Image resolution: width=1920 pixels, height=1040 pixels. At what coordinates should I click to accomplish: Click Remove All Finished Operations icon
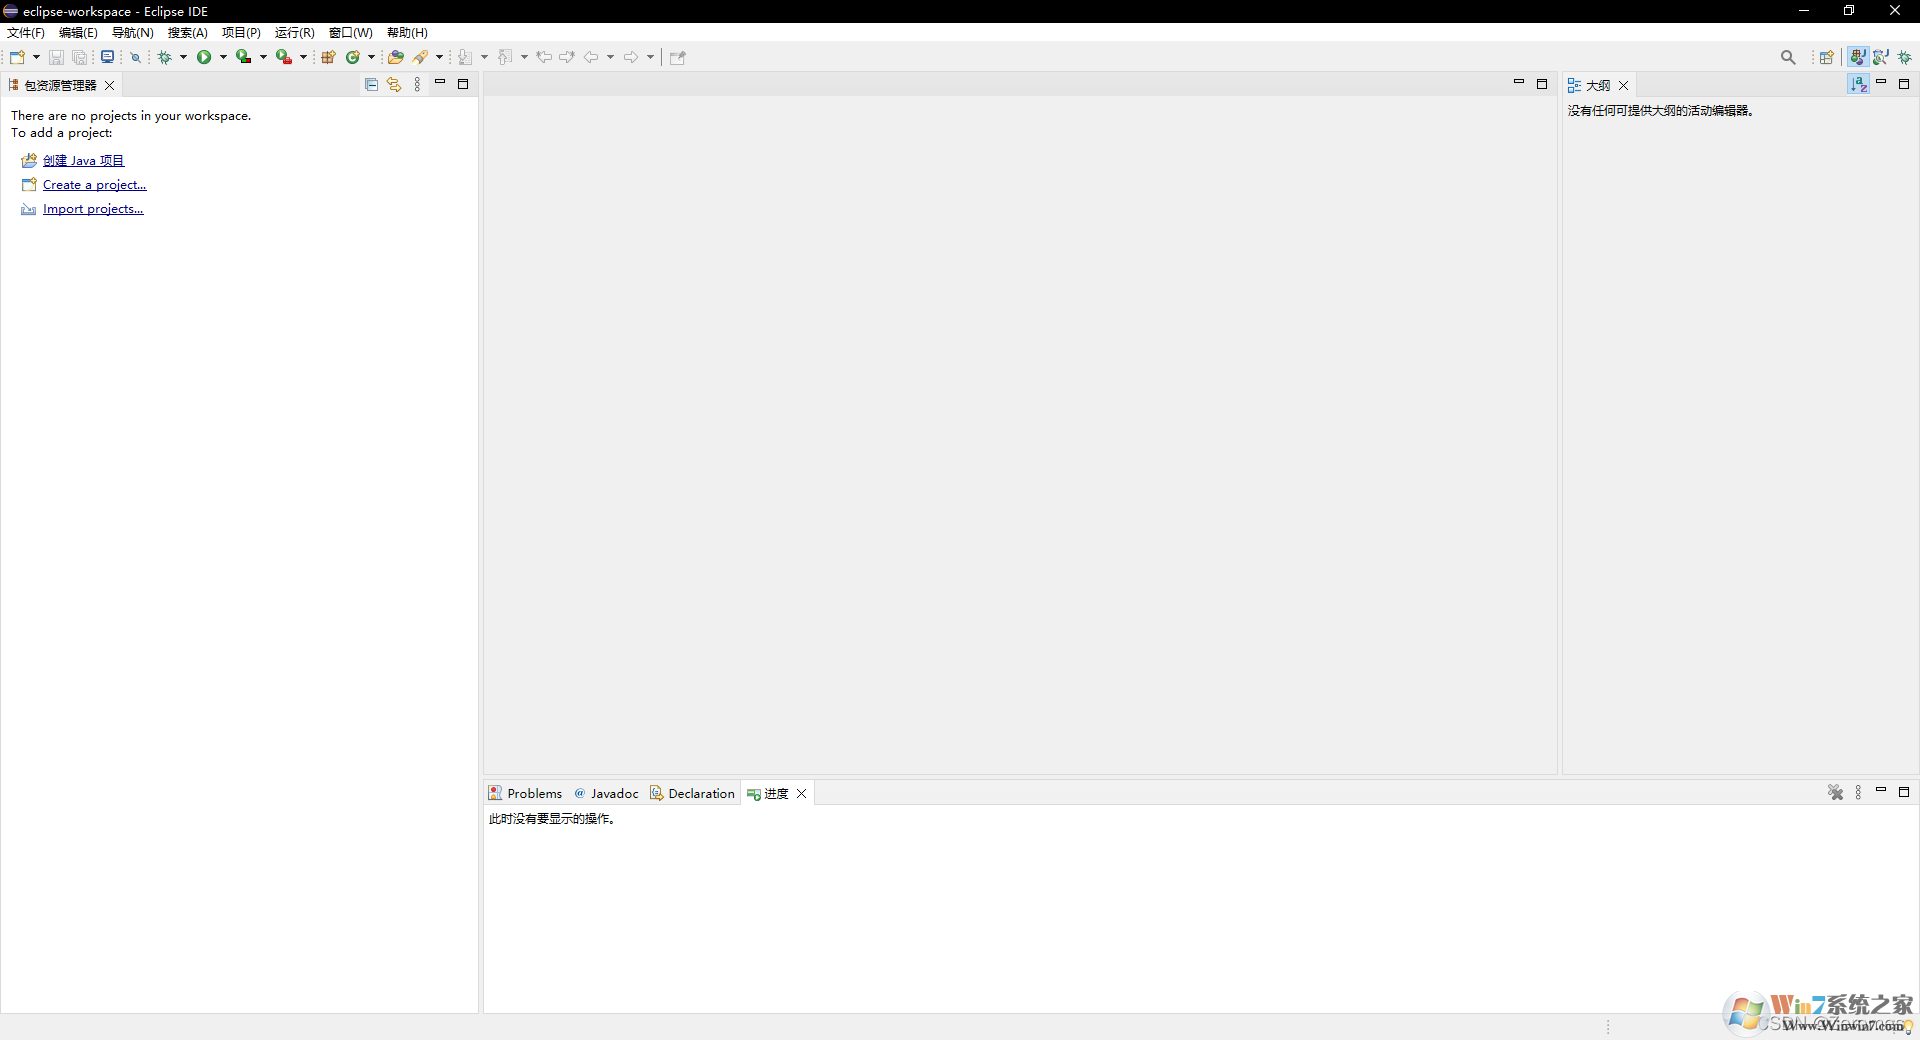tap(1836, 793)
